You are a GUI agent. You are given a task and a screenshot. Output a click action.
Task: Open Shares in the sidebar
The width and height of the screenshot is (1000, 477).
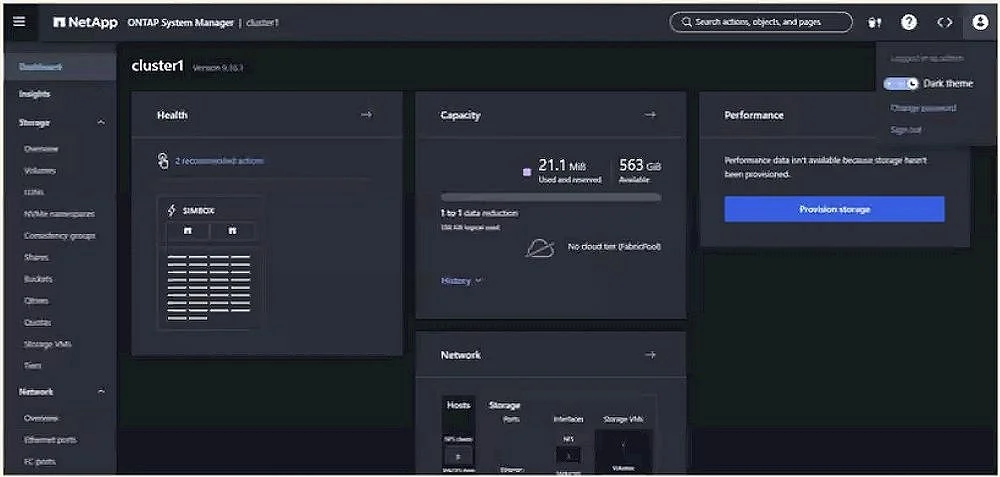tap(36, 257)
